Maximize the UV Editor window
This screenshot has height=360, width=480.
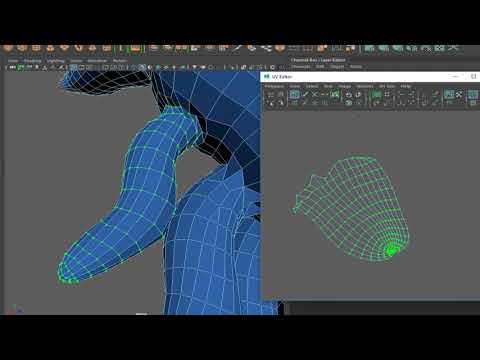coord(473,77)
